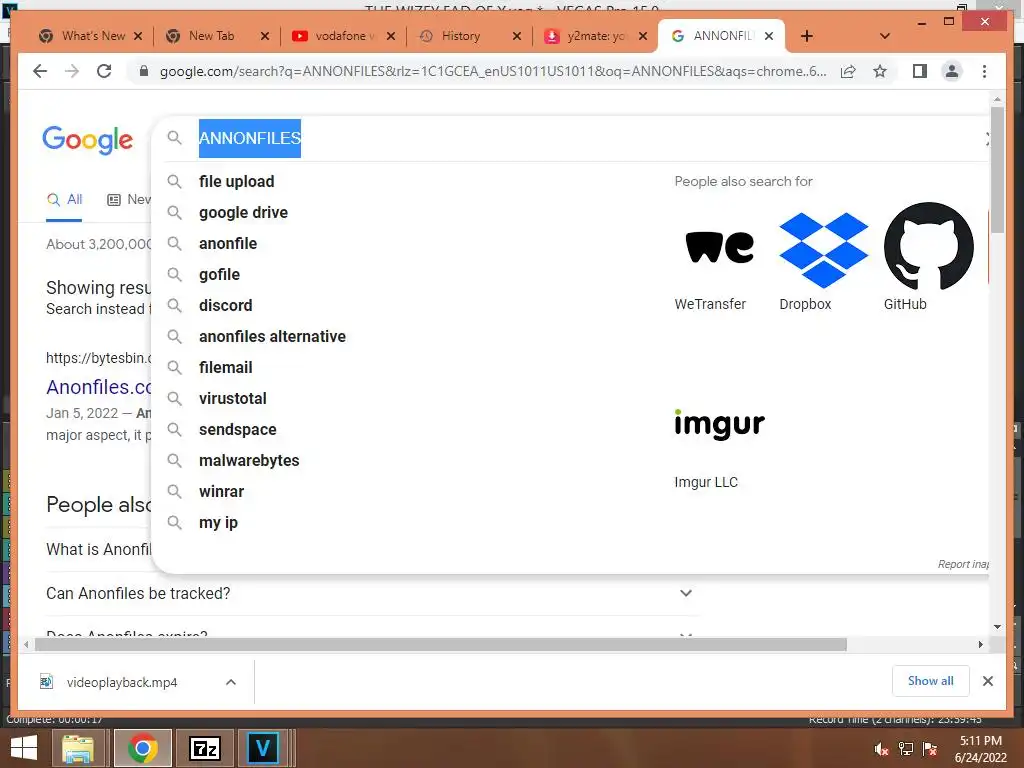Viewport: 1024px width, 768px height.
Task: Open the GitHub logo suggestion
Action: coord(928,247)
